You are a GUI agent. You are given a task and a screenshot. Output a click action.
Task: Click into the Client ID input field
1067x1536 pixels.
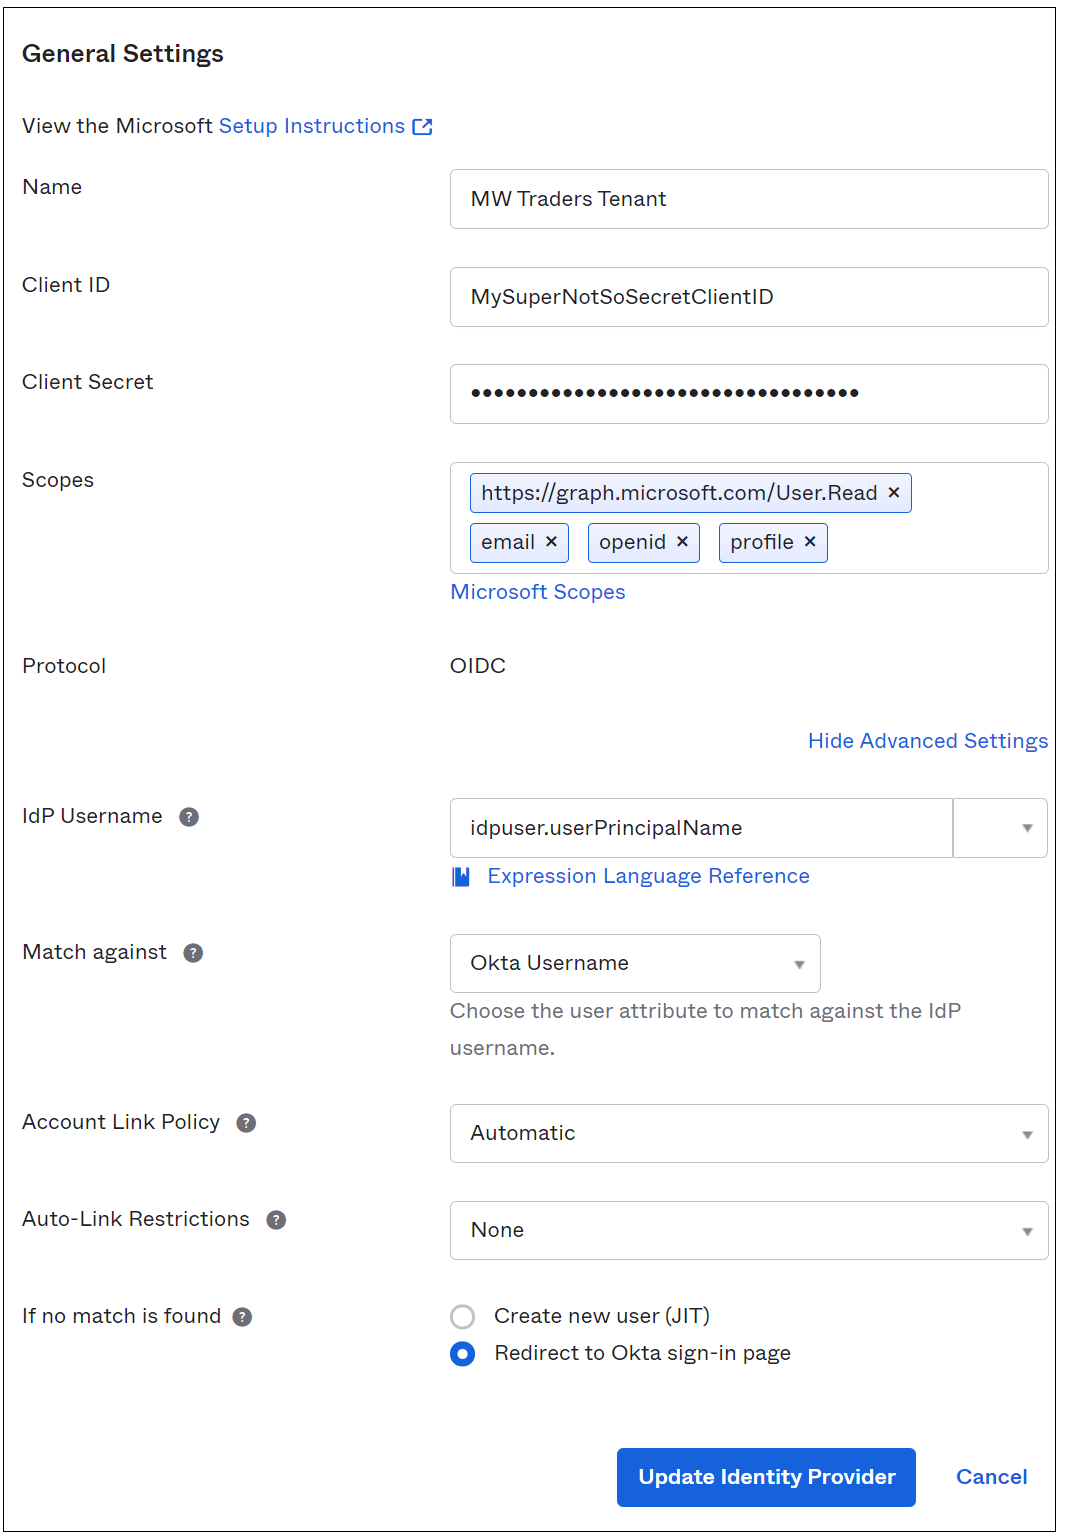(x=748, y=297)
